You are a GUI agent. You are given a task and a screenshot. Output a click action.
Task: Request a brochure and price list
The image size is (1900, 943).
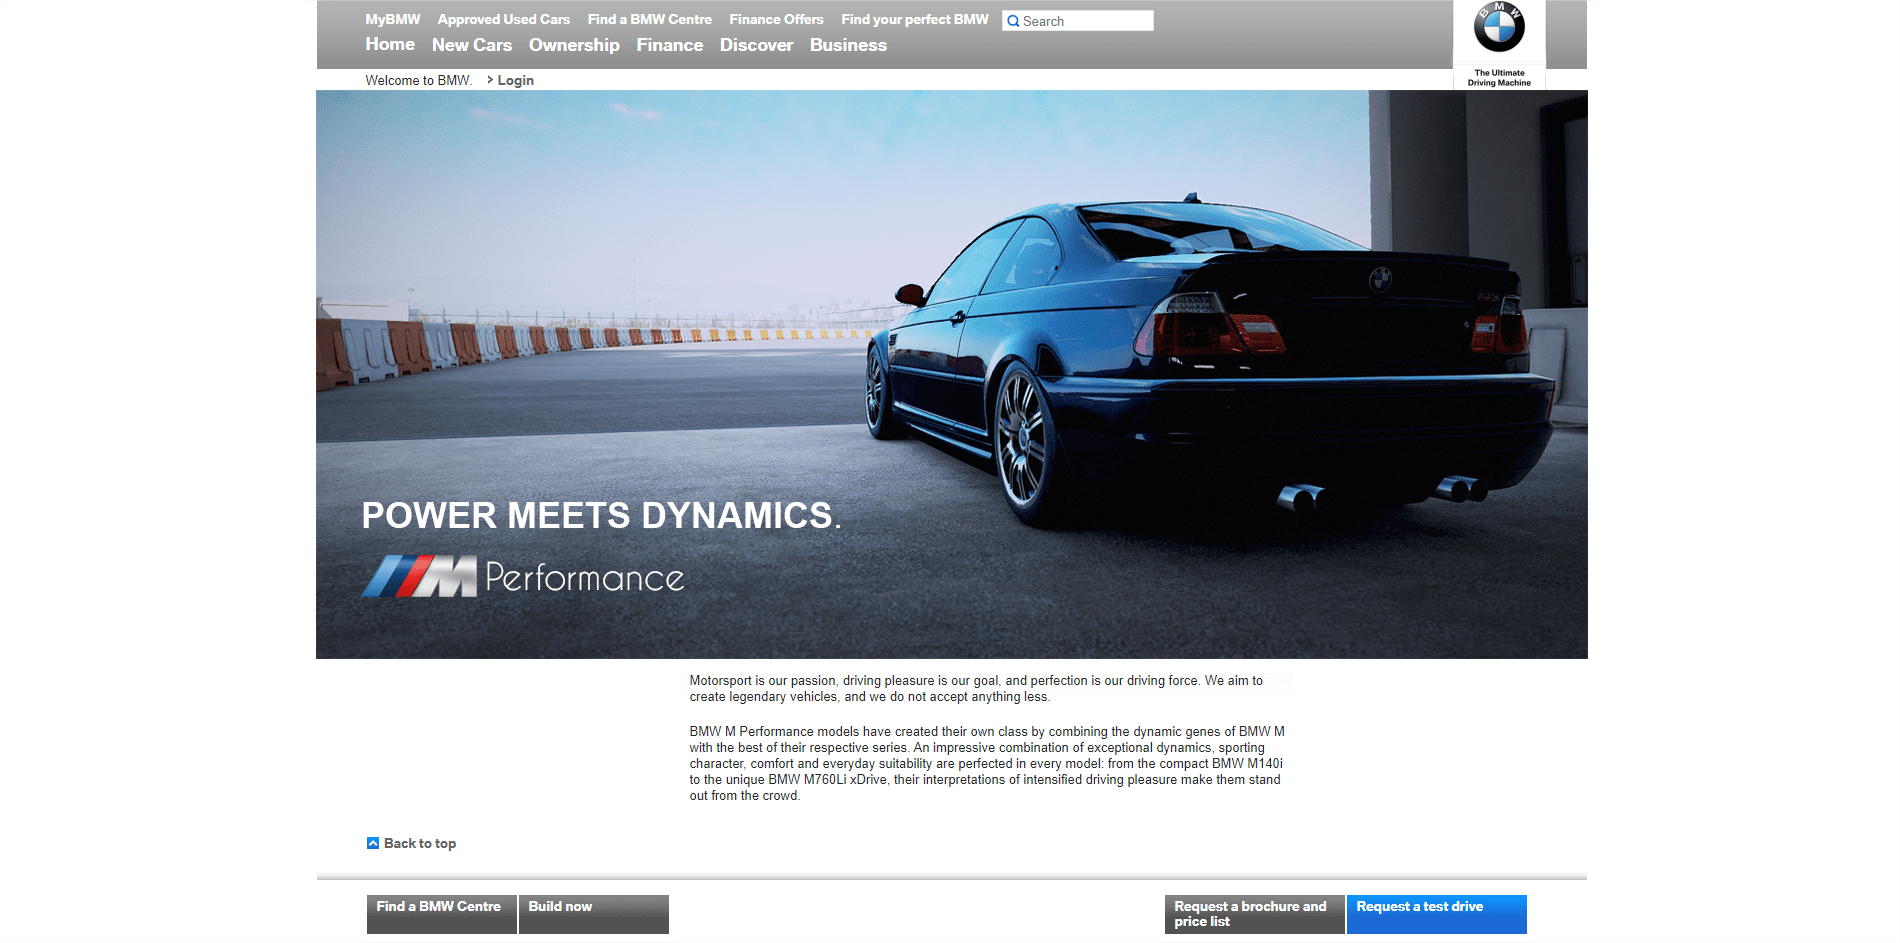point(1253,913)
